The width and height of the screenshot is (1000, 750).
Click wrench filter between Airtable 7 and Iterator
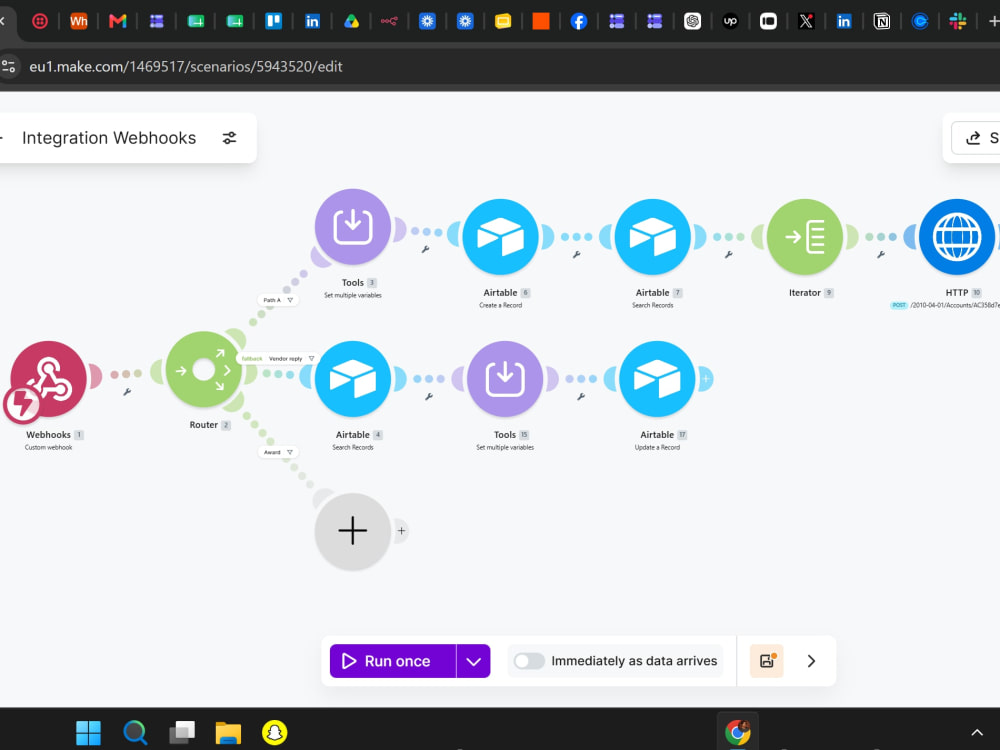tap(728, 254)
